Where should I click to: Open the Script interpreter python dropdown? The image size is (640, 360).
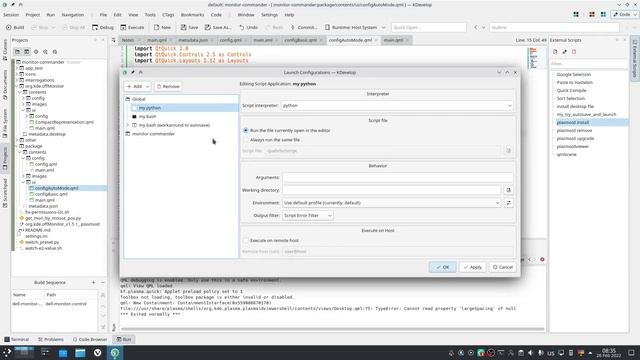[397, 106]
